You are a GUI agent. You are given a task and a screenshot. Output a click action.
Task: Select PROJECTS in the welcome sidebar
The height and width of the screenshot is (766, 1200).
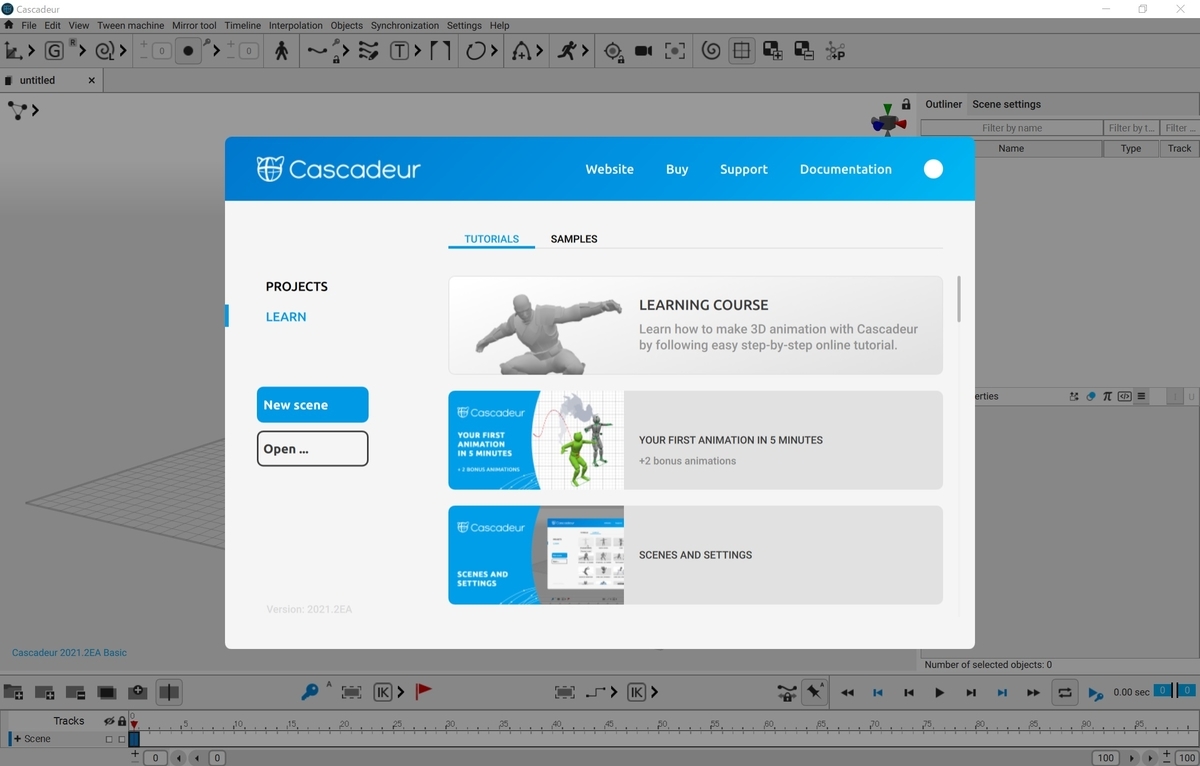(297, 286)
